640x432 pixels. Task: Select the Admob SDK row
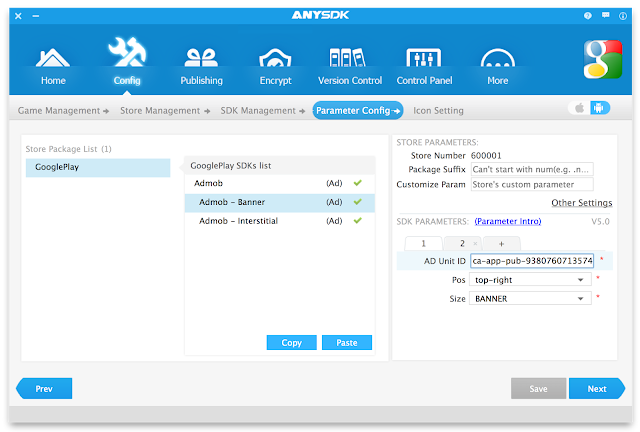[x=280, y=183]
